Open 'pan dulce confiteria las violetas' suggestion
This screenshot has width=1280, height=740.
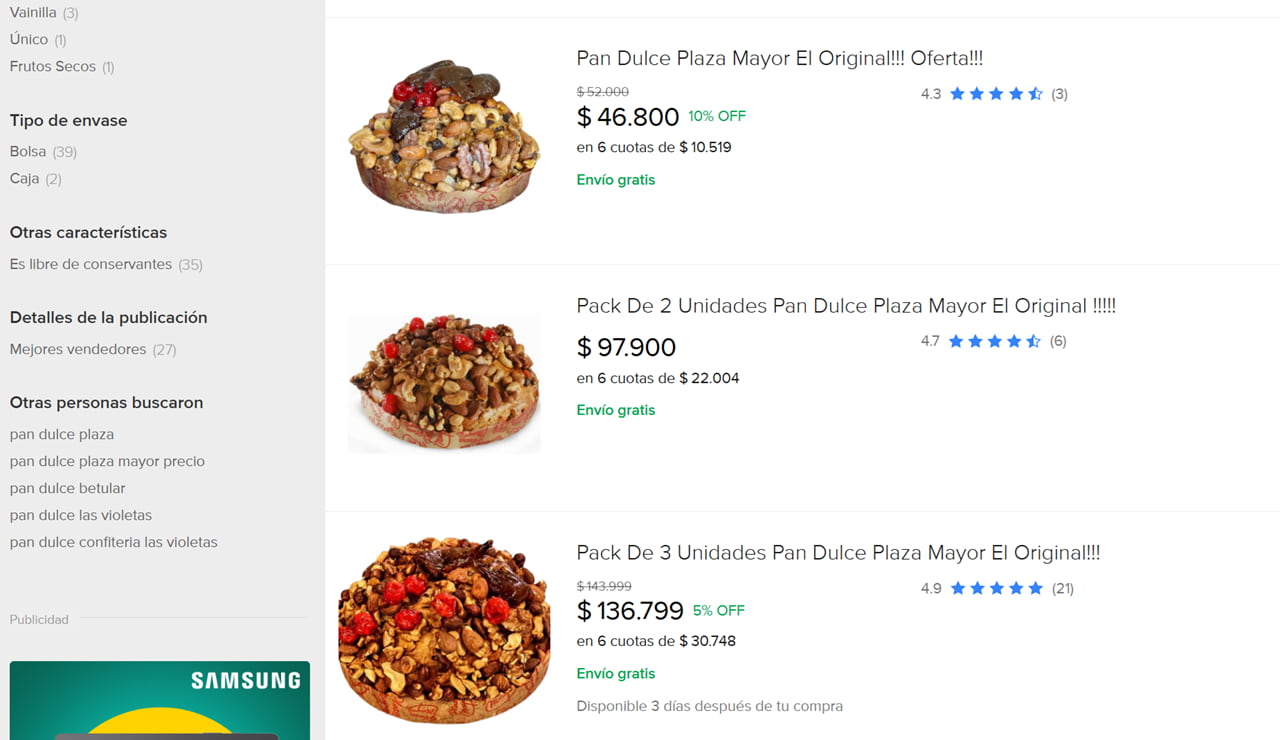pyautogui.click(x=114, y=542)
